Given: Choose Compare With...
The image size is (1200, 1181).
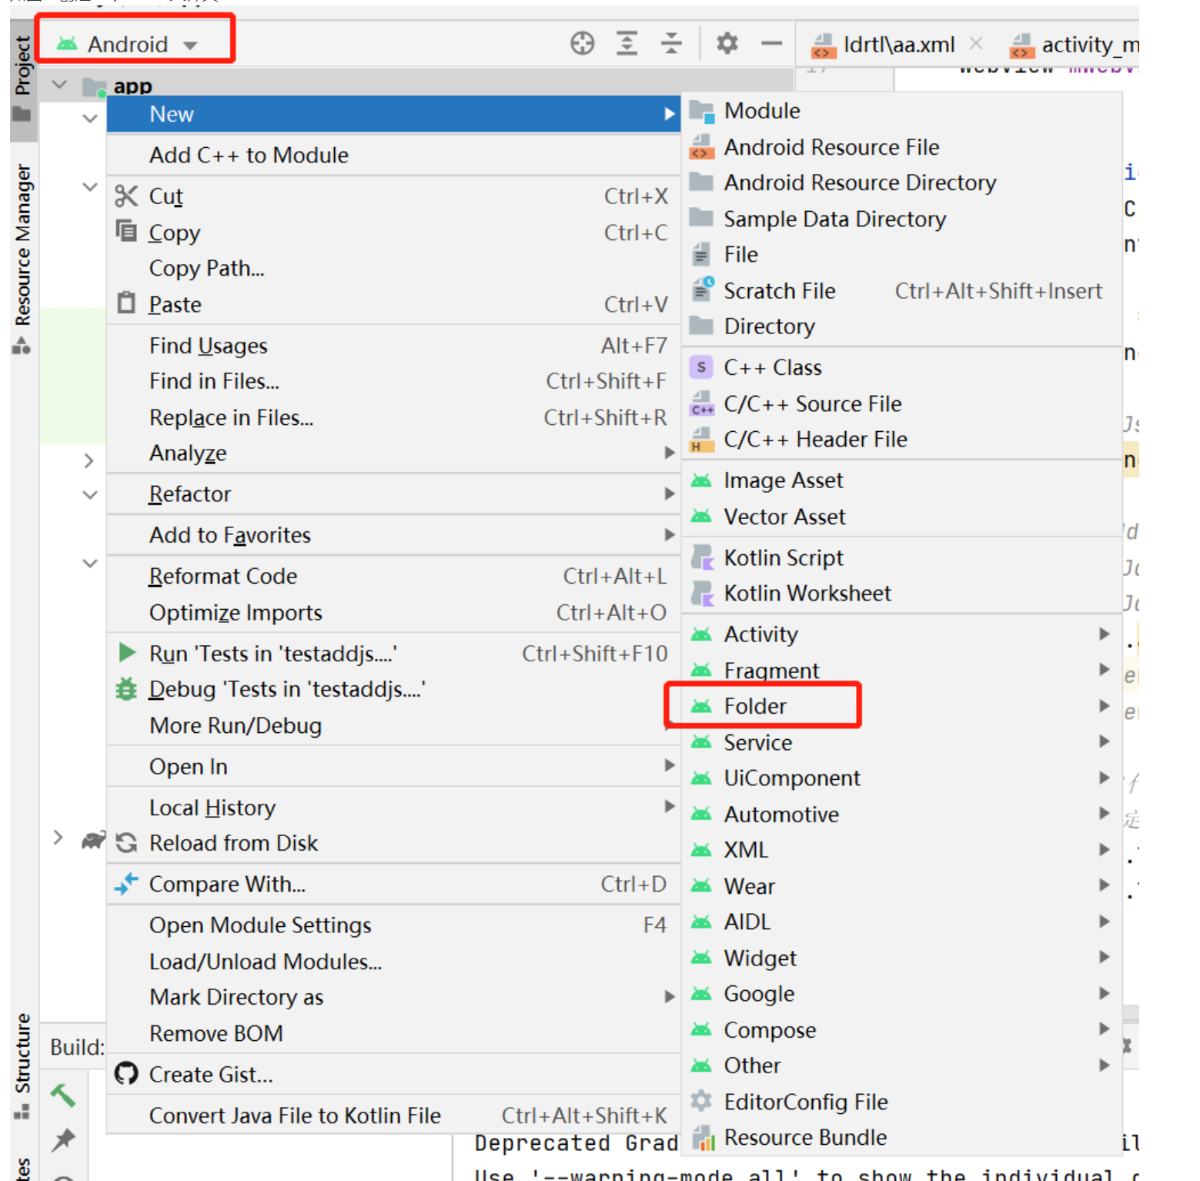Looking at the screenshot, I should pyautogui.click(x=394, y=884).
